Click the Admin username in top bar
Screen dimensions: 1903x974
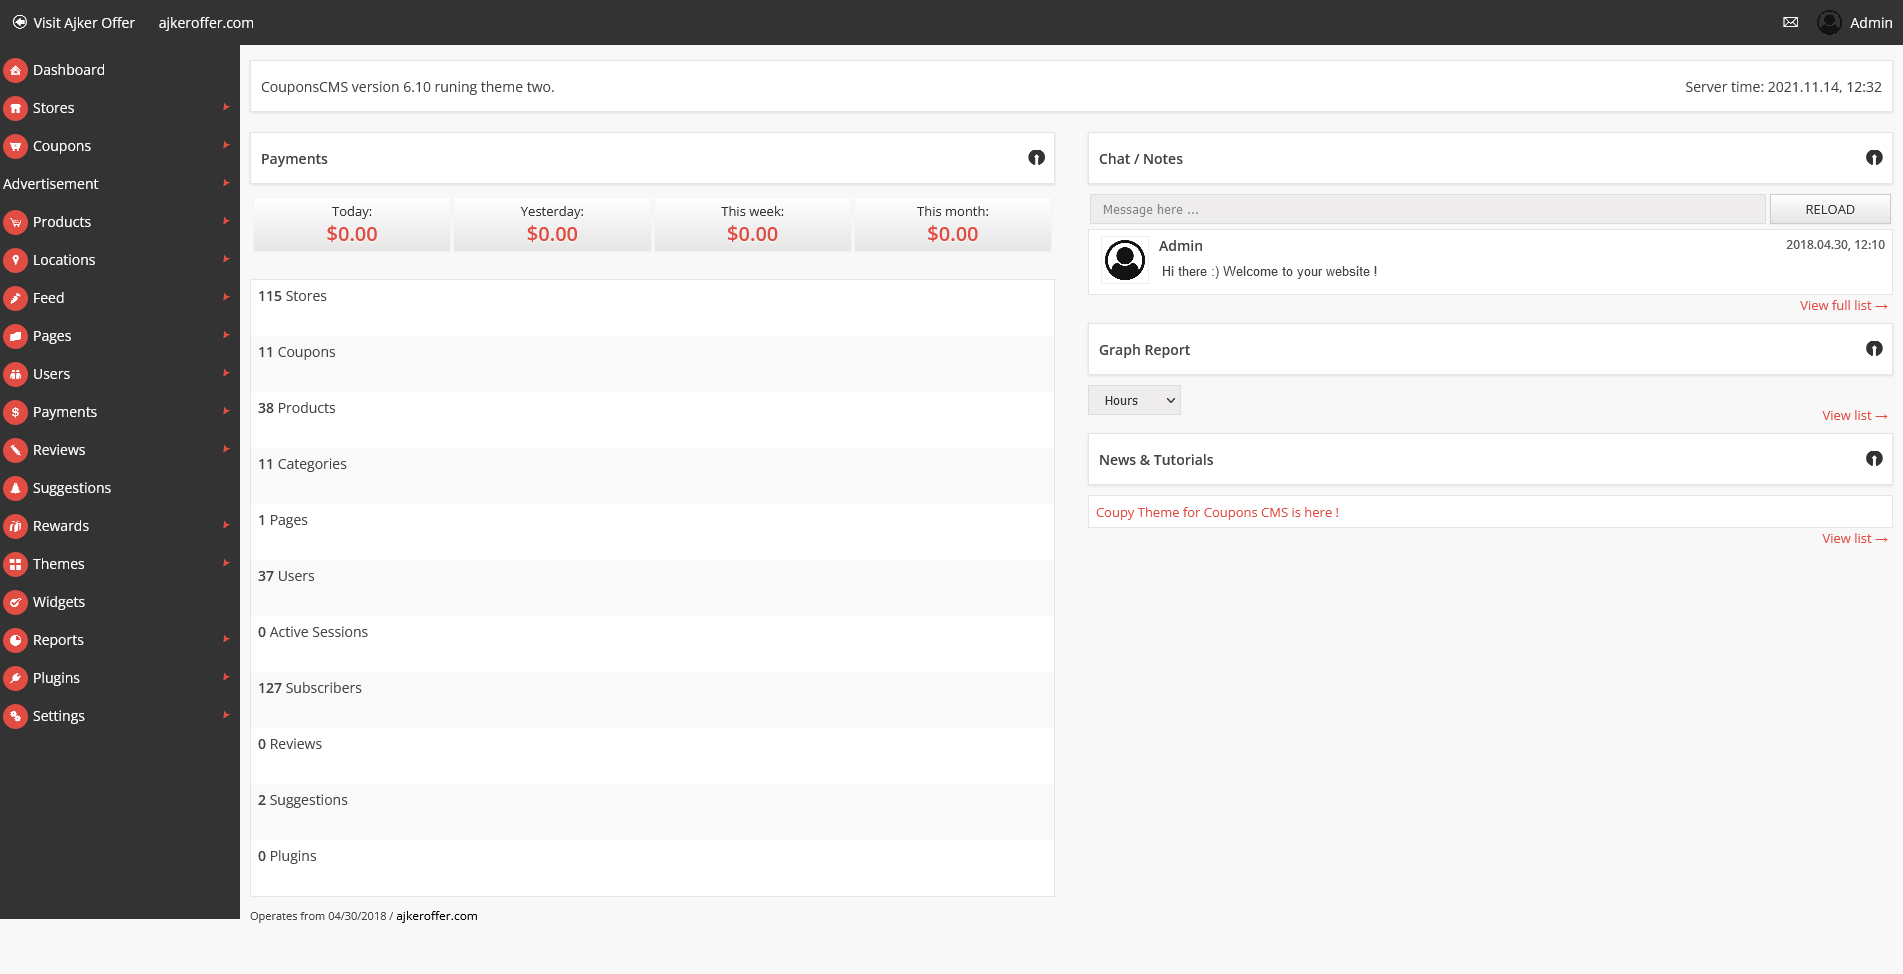click(1871, 23)
